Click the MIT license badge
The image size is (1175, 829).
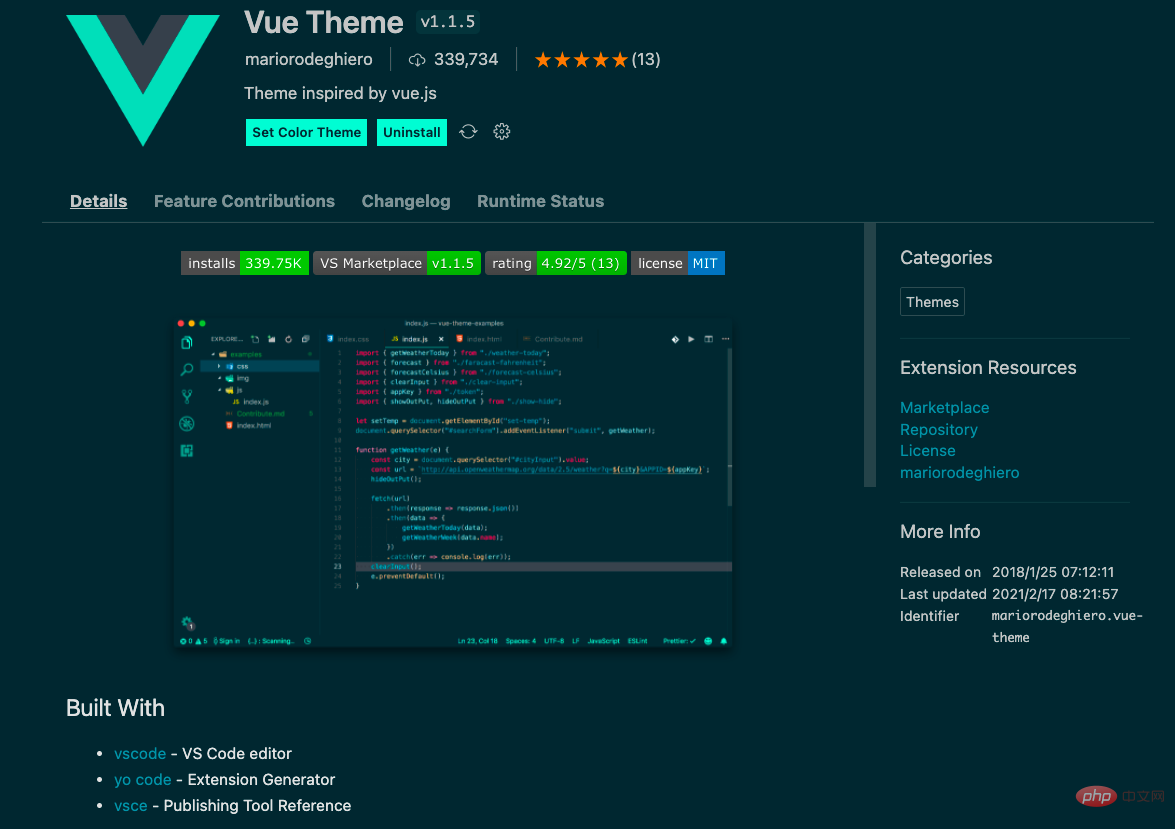point(706,263)
